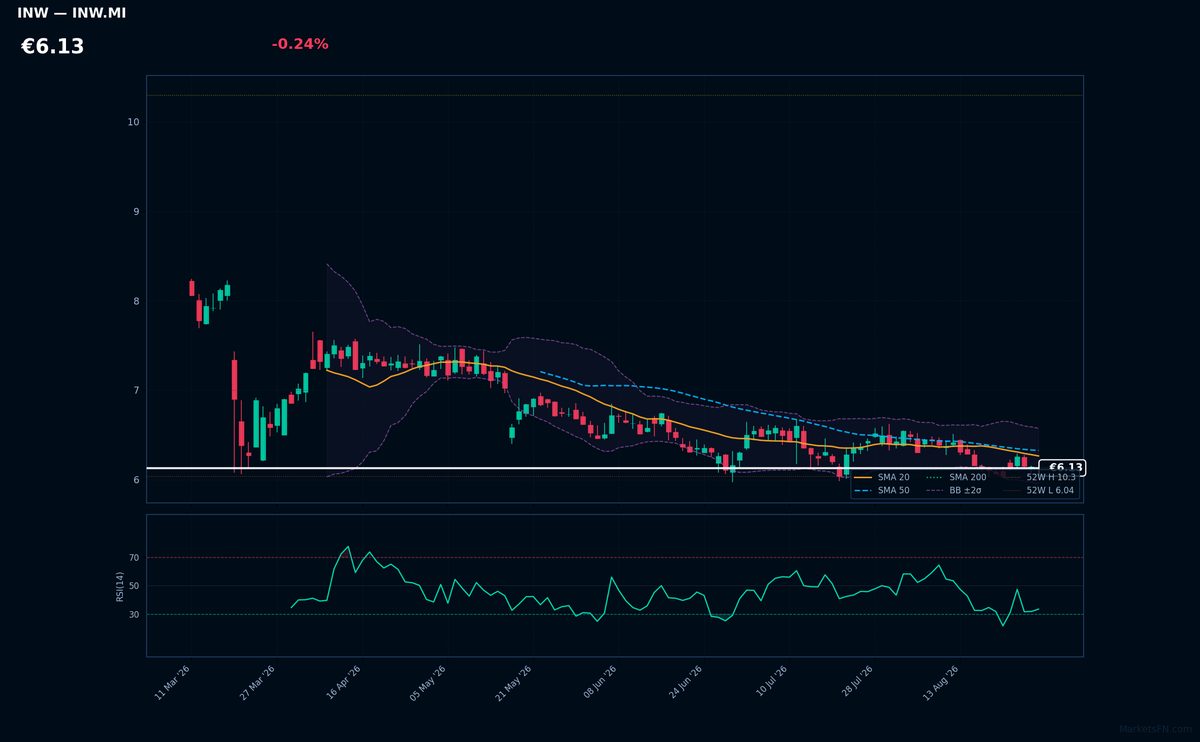Screen dimensions: 1200x742
Task: Click the 11 Mar '26 date label
Action: pyautogui.click(x=172, y=683)
